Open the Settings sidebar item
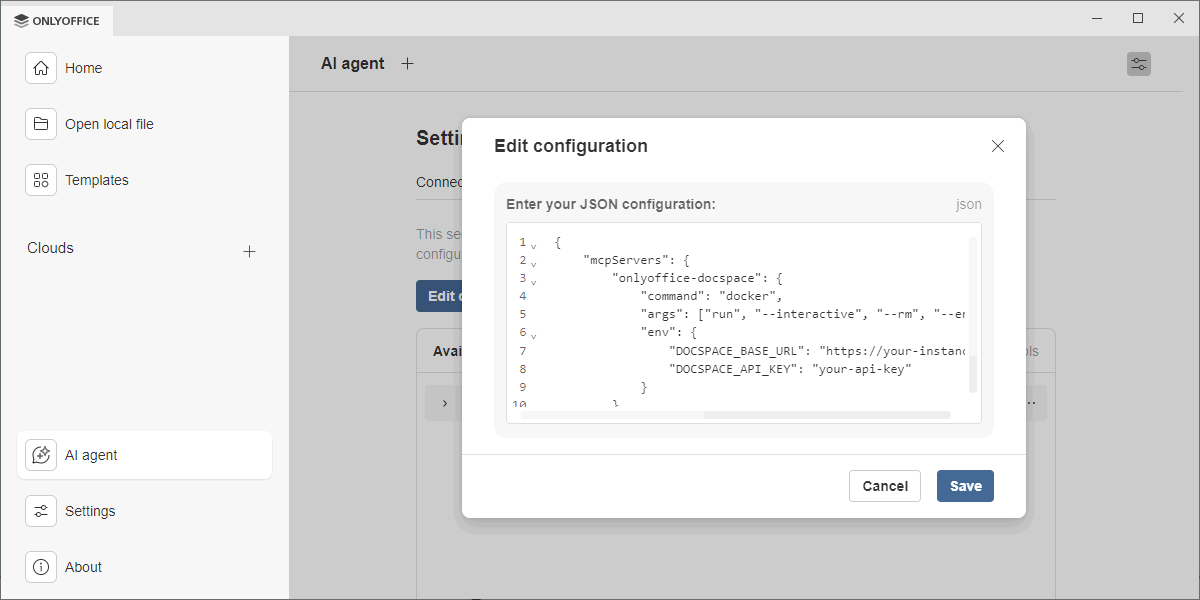Viewport: 1200px width, 600px height. 90,511
